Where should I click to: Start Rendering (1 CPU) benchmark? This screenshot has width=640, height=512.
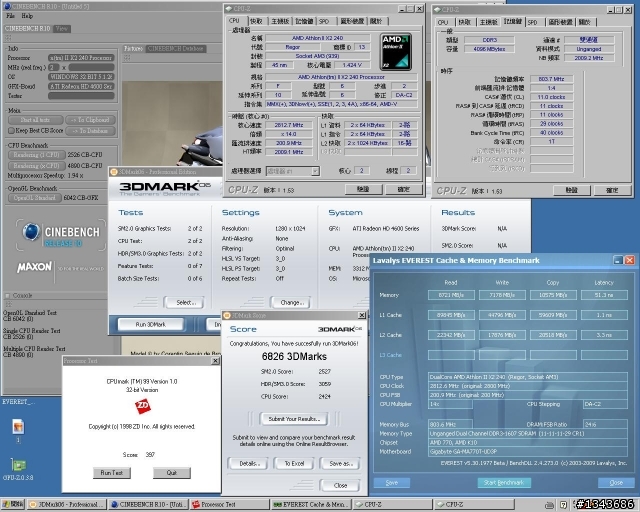coord(37,155)
